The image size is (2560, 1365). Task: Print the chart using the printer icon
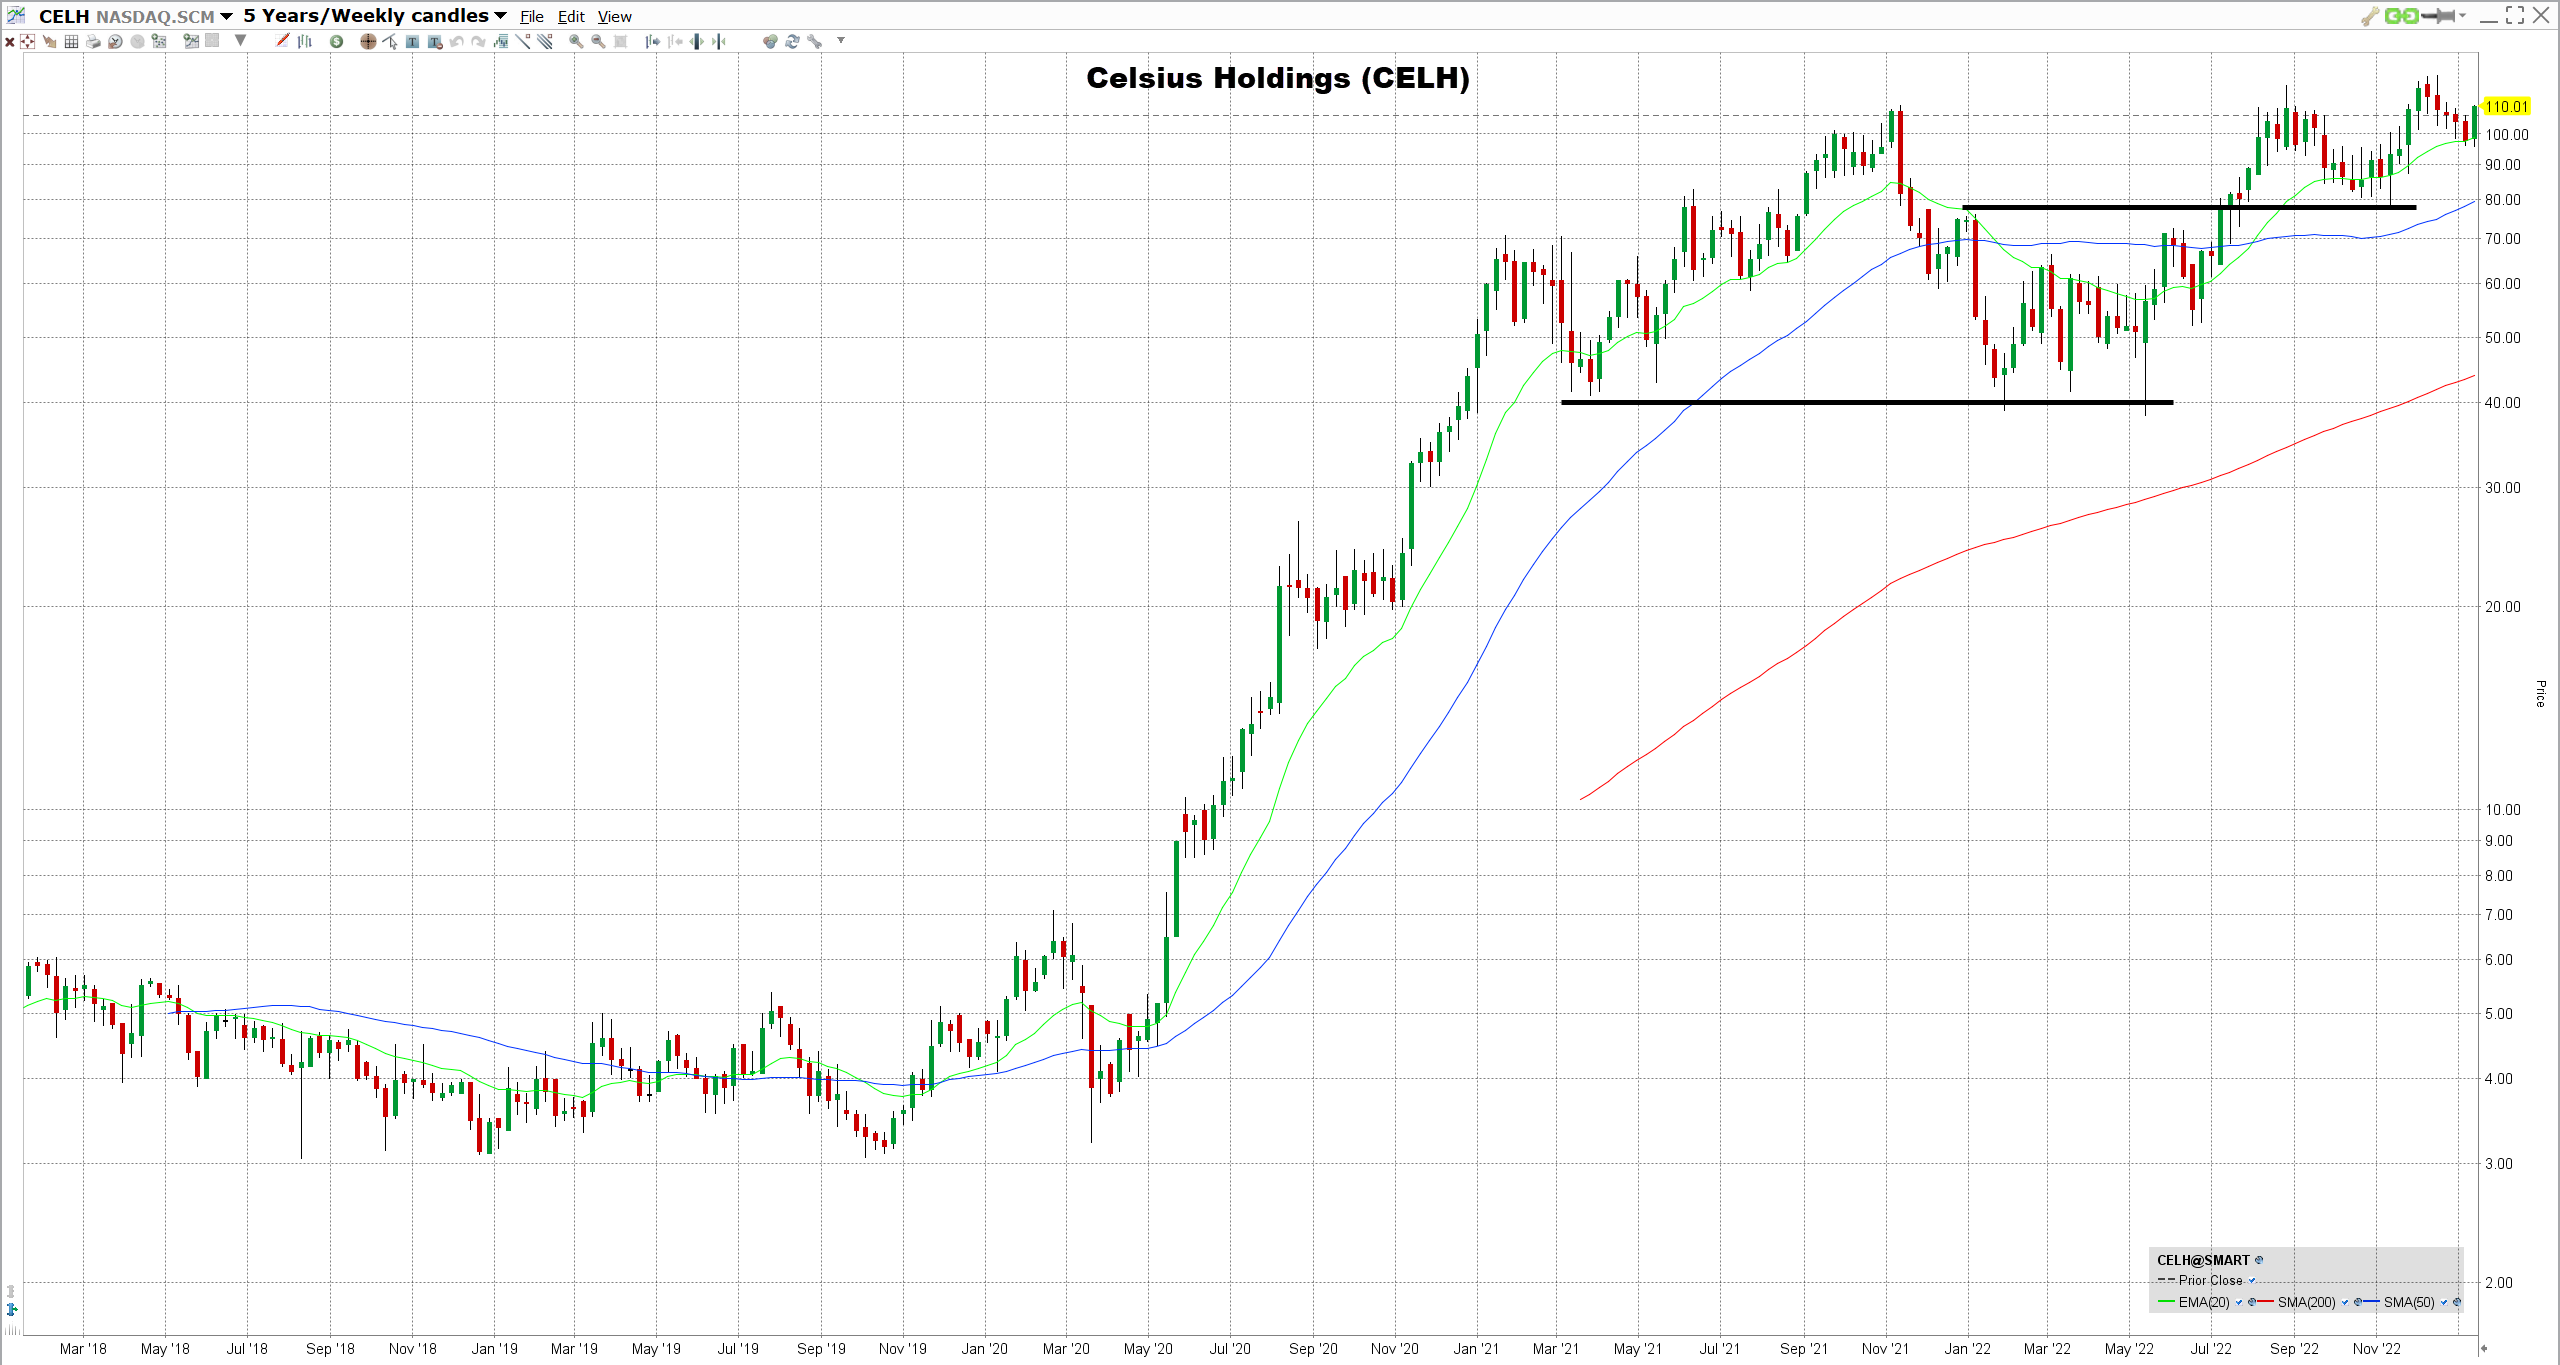93,41
